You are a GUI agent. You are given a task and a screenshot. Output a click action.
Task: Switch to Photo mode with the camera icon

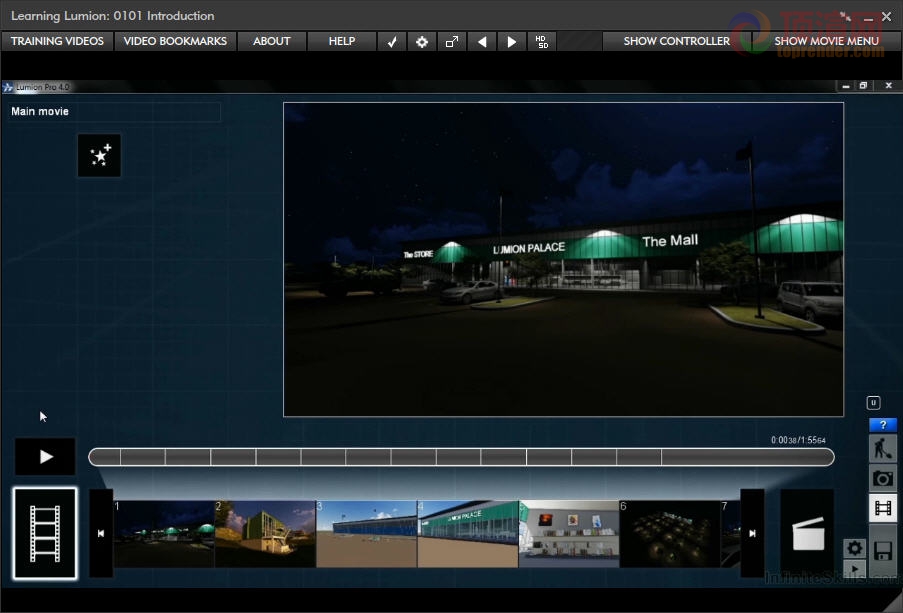point(883,478)
